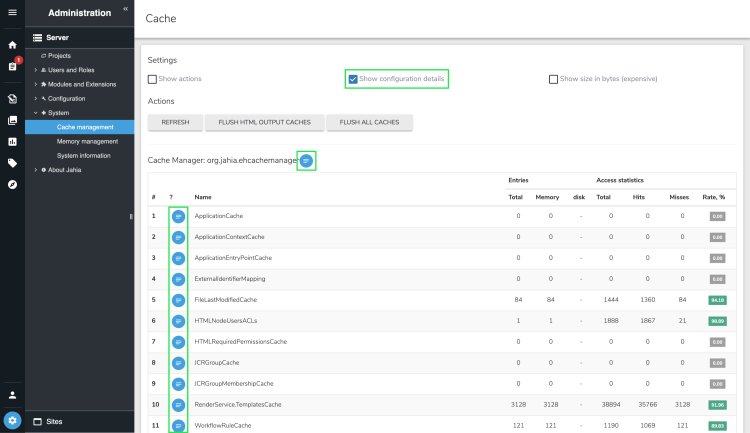Click access total value 38894
The height and width of the screenshot is (433, 750).
click(x=611, y=405)
